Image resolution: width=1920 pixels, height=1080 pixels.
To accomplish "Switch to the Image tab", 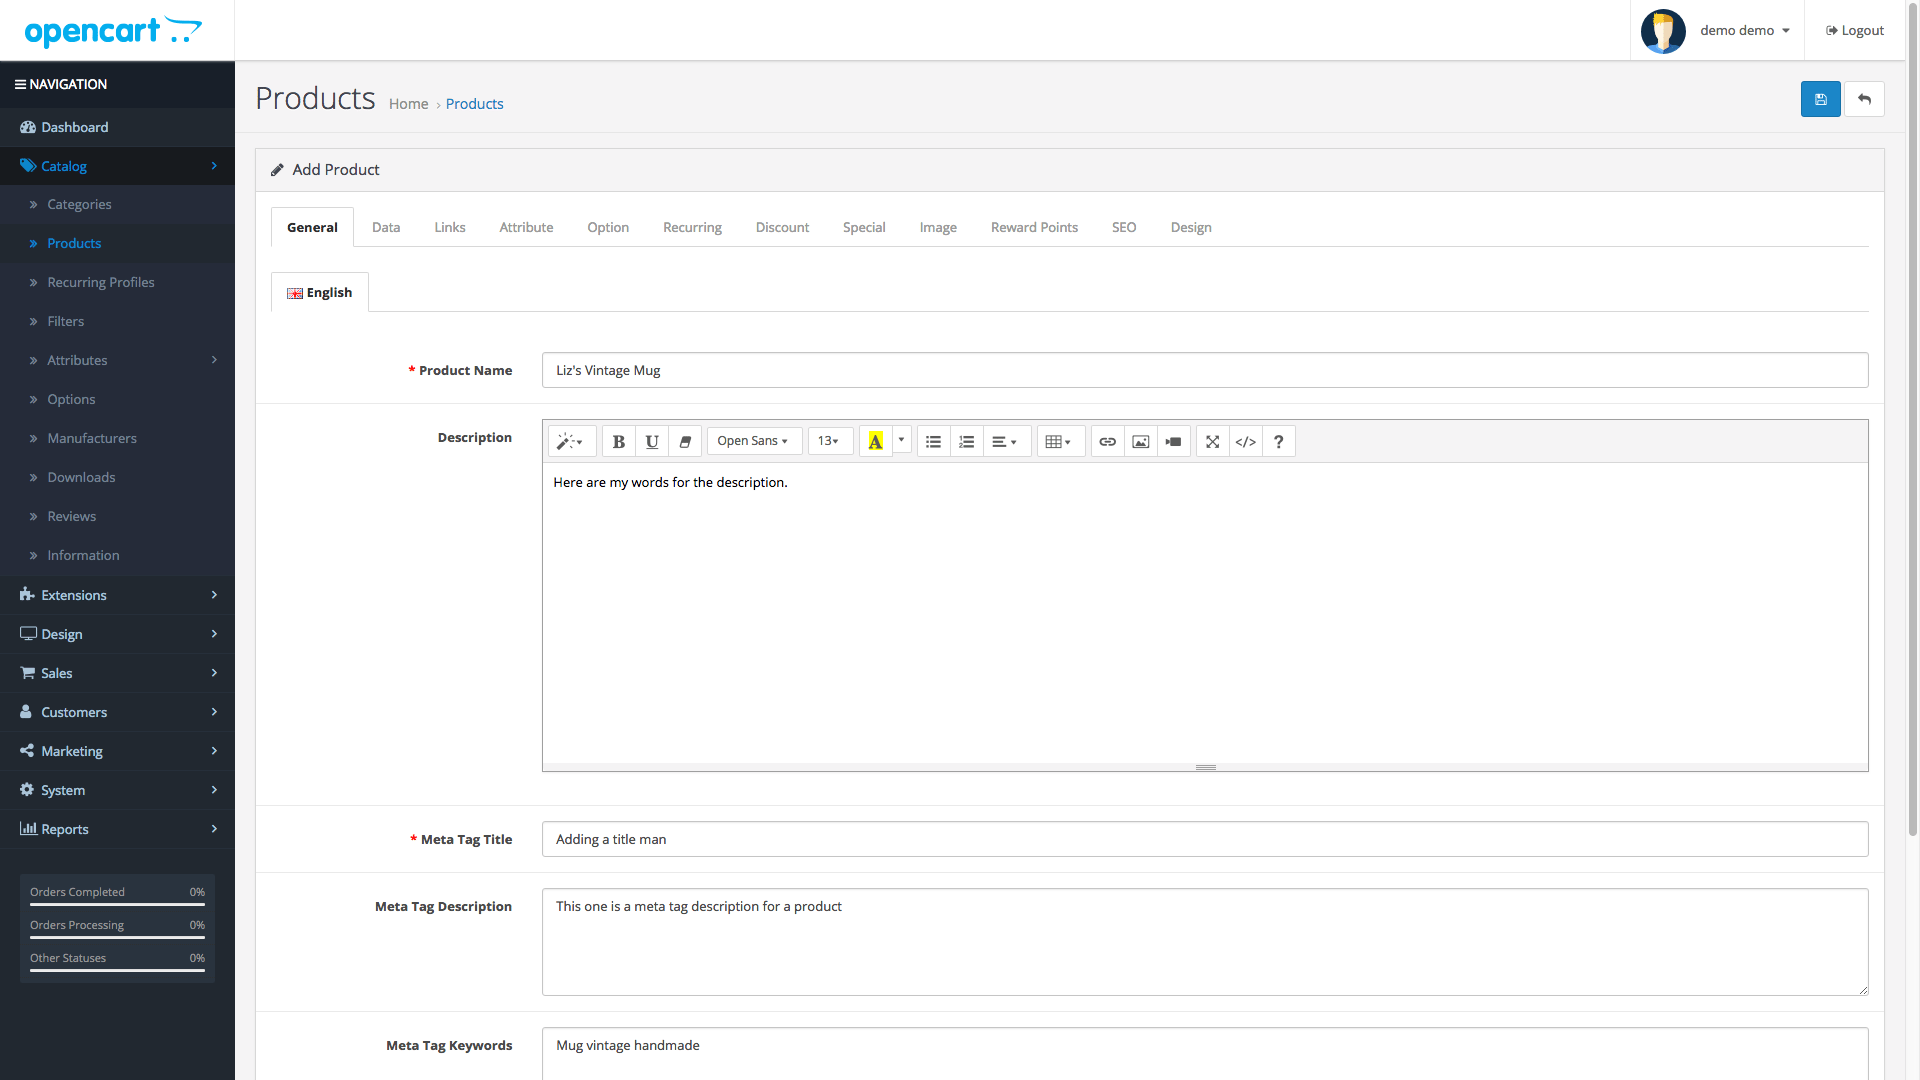I will tap(938, 227).
